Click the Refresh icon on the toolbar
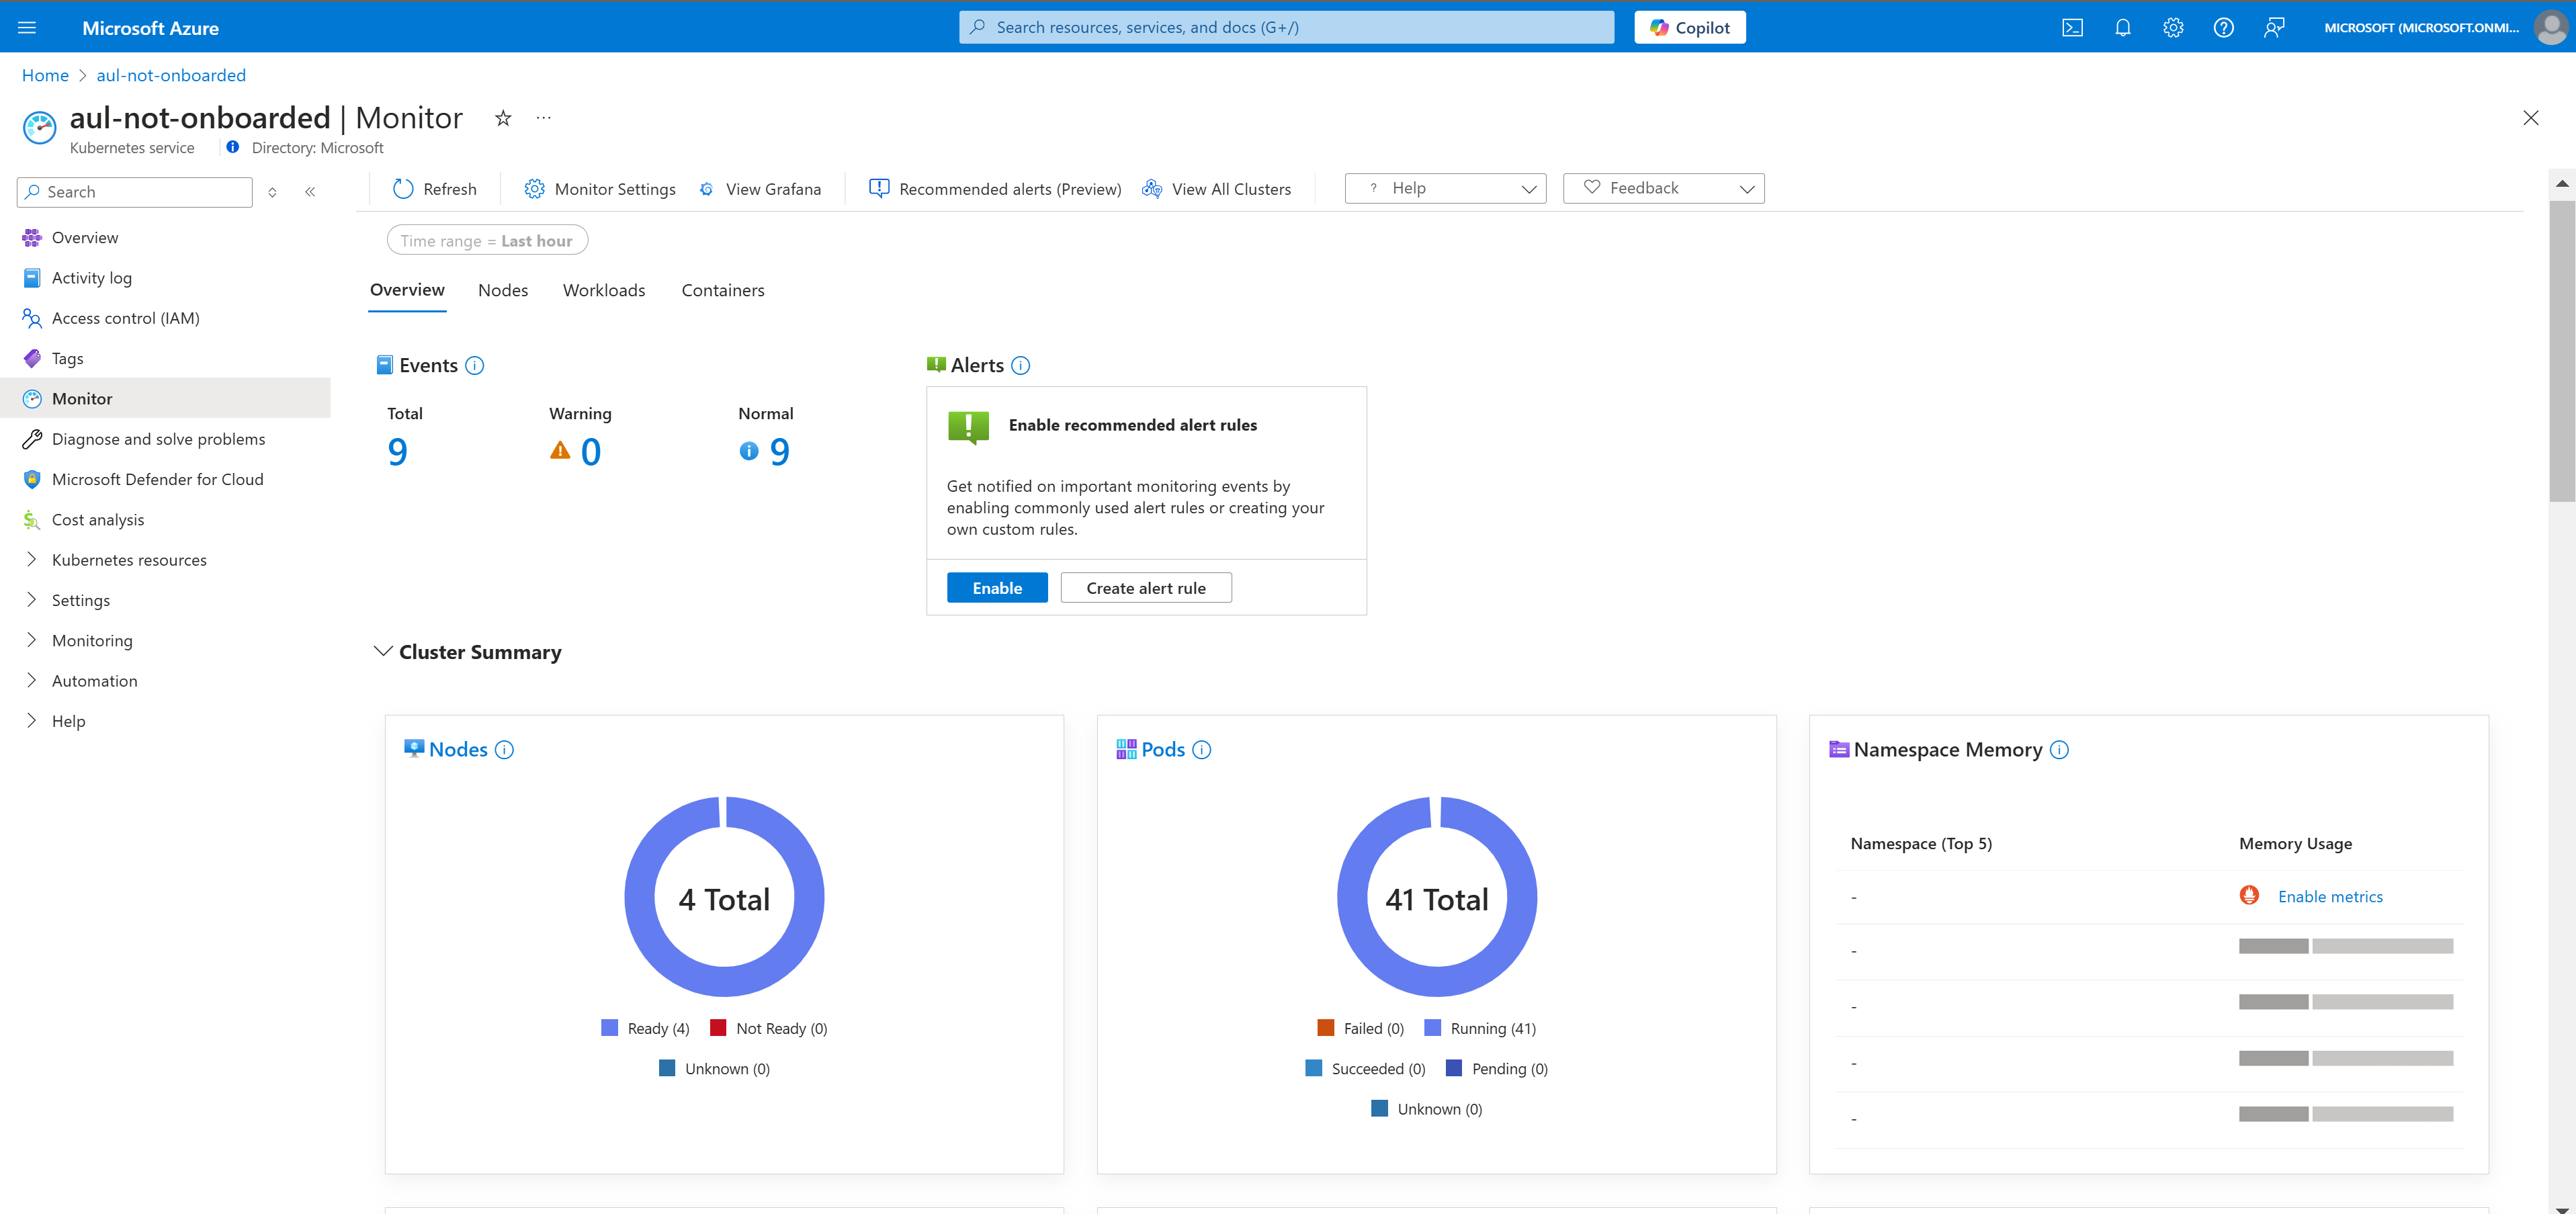The image size is (2576, 1214). pyautogui.click(x=403, y=188)
